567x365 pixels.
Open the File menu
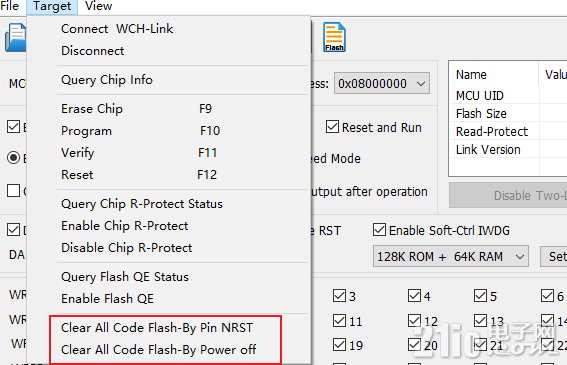10,6
